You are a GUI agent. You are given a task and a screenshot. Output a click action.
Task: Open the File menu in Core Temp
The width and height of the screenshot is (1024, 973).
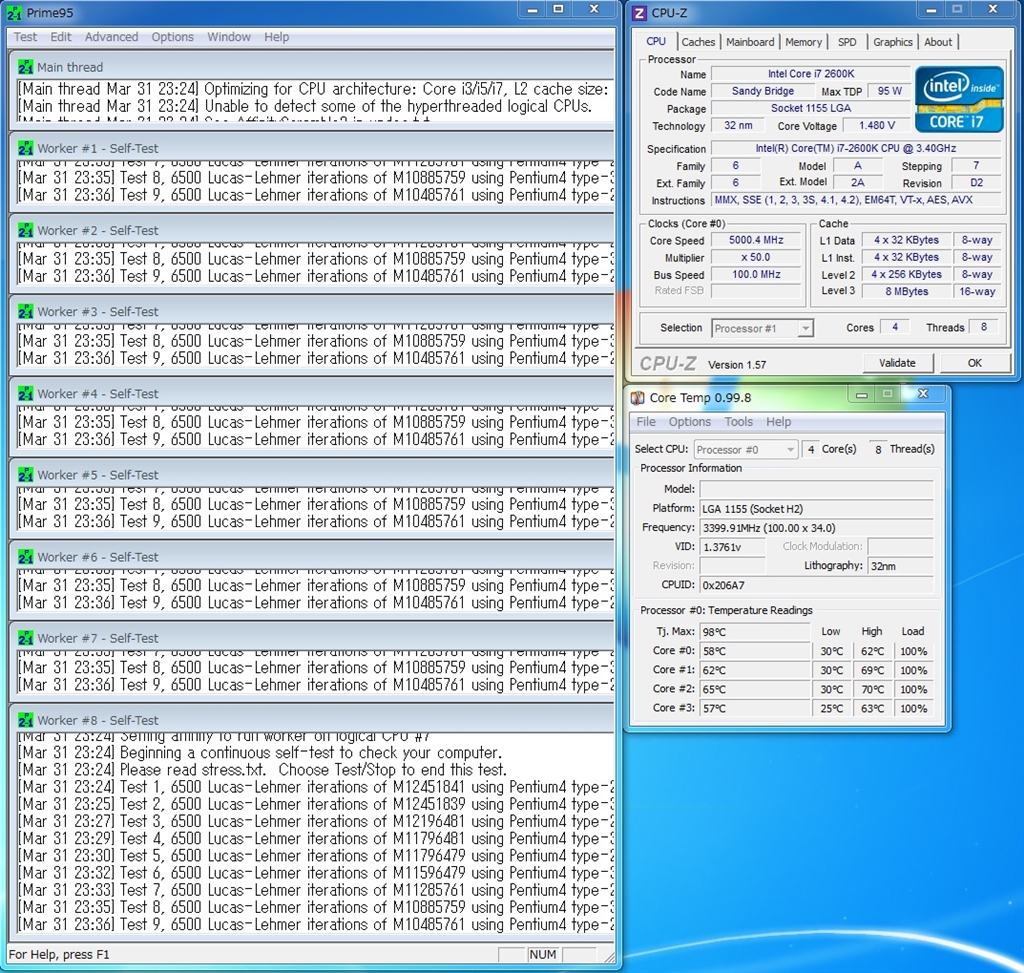[x=646, y=422]
